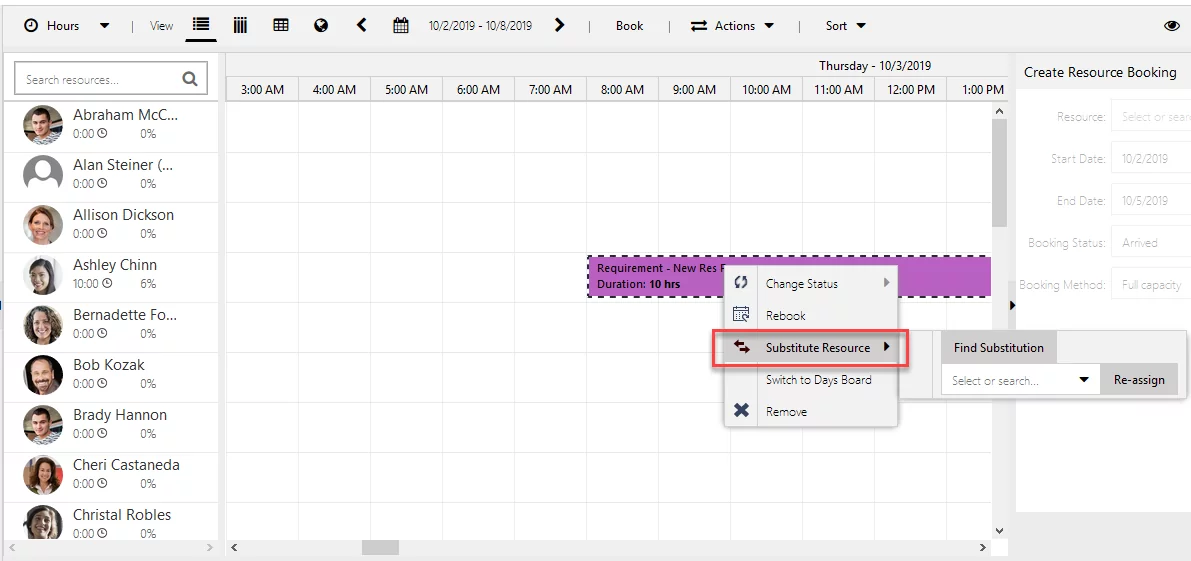Click the End Date 10/5/2019 field
This screenshot has height=561, width=1191.
(1151, 200)
